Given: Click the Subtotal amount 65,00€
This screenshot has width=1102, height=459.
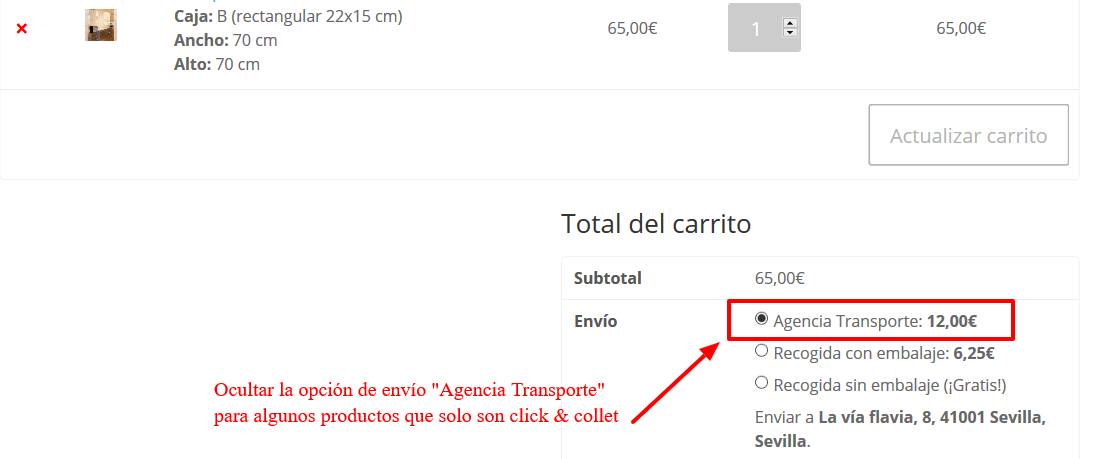Looking at the screenshot, I should click(779, 278).
